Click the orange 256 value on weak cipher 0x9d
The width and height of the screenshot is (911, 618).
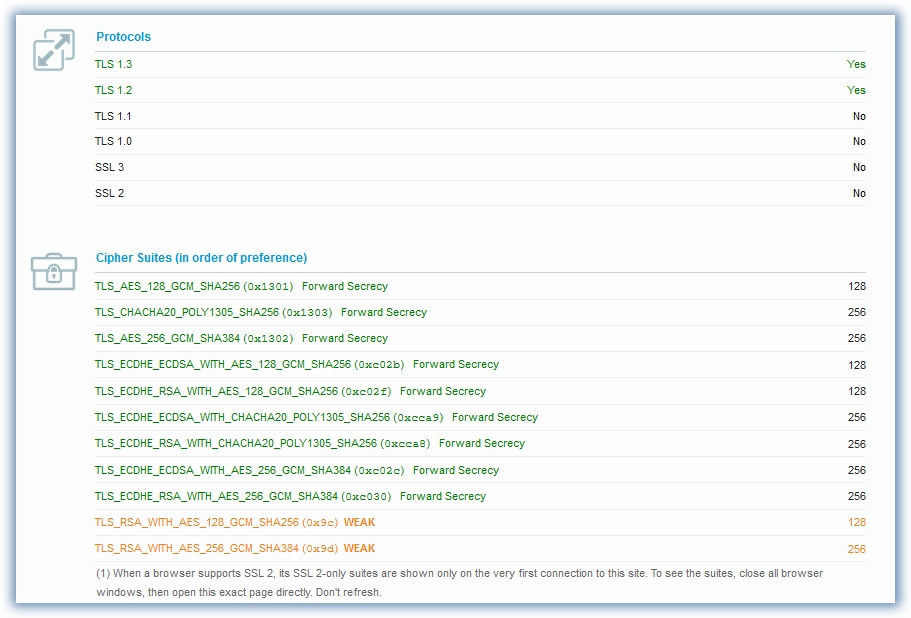coord(857,549)
